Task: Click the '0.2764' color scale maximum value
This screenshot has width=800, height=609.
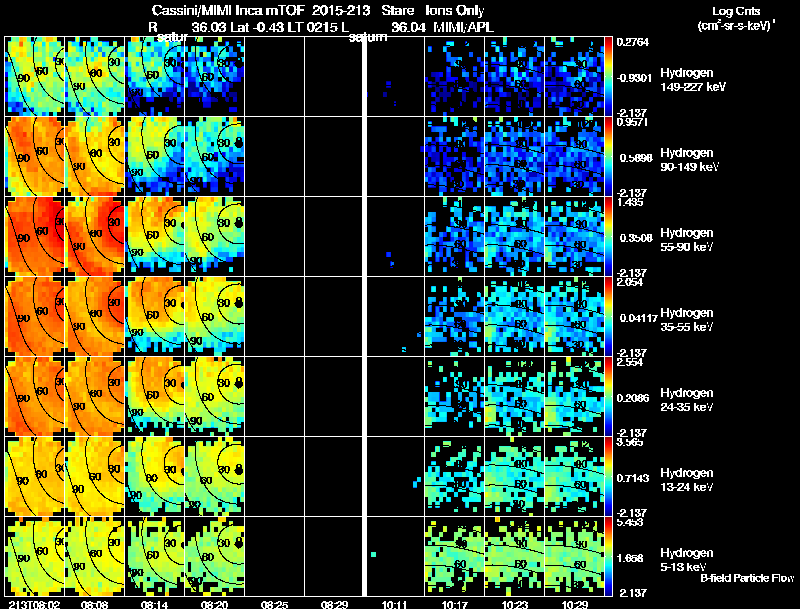Action: tap(633, 42)
